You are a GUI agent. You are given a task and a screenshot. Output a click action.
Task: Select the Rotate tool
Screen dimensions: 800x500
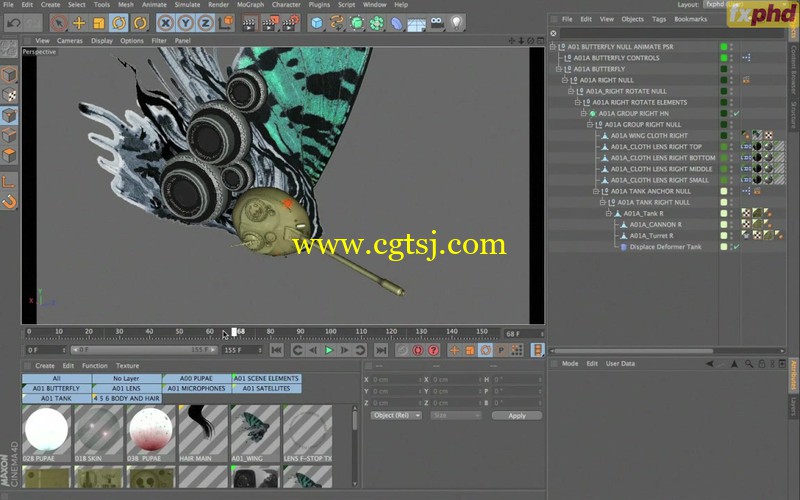pyautogui.click(x=119, y=23)
